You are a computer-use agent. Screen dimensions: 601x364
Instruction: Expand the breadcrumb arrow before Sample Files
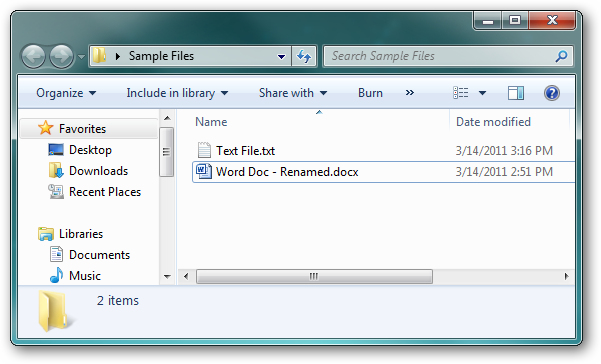(118, 56)
